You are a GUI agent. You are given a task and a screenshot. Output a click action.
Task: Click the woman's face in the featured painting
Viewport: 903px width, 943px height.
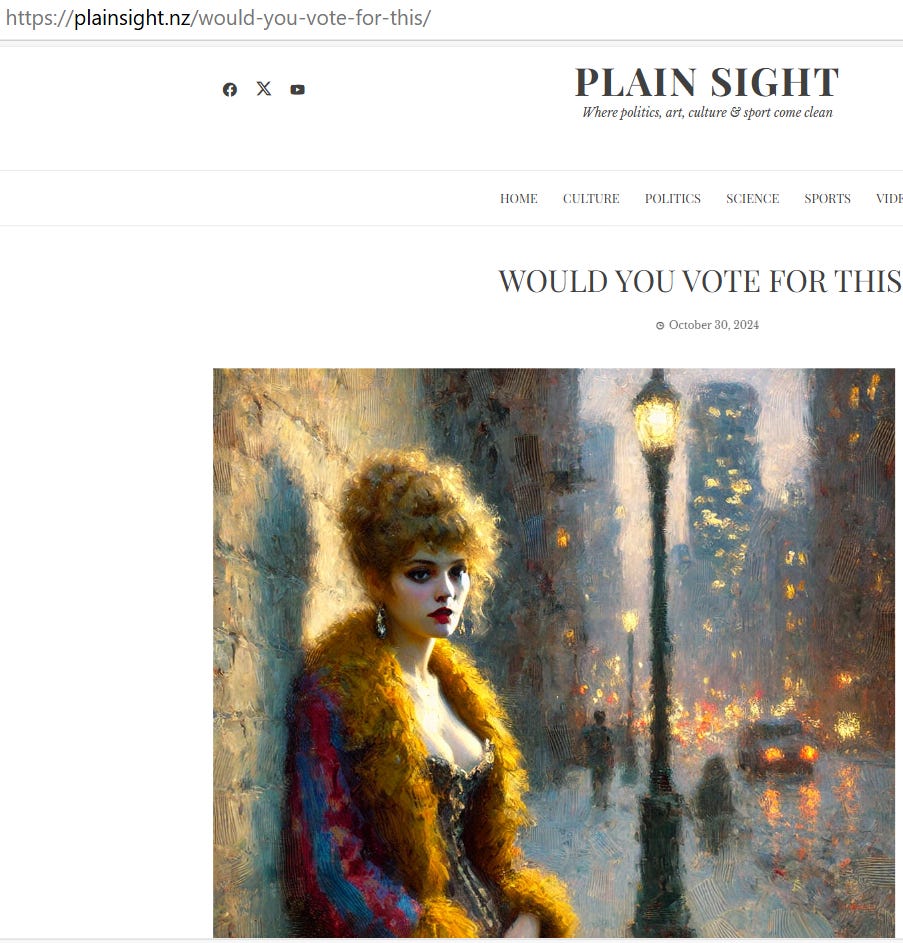pyautogui.click(x=434, y=592)
